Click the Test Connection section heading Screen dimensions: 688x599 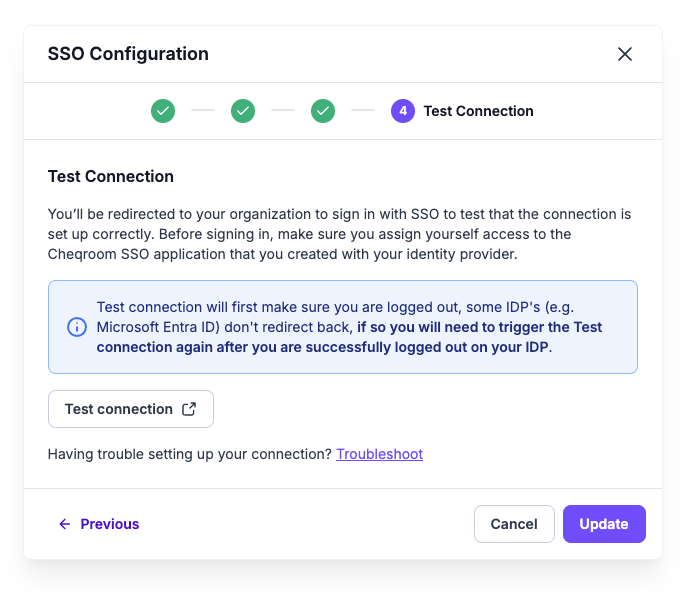point(111,176)
